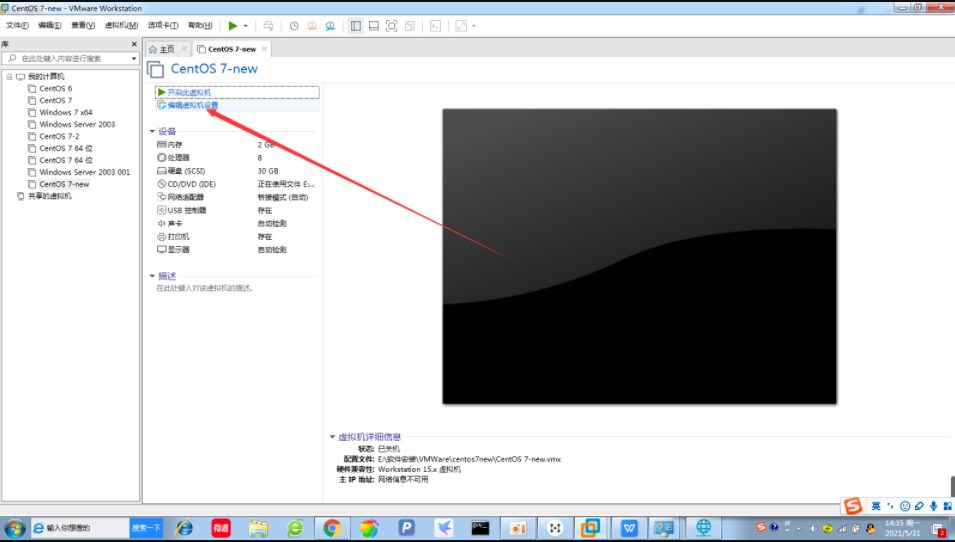955x542 pixels.
Task: Collapse the 虚拟机详细信息 section
Action: coord(333,437)
